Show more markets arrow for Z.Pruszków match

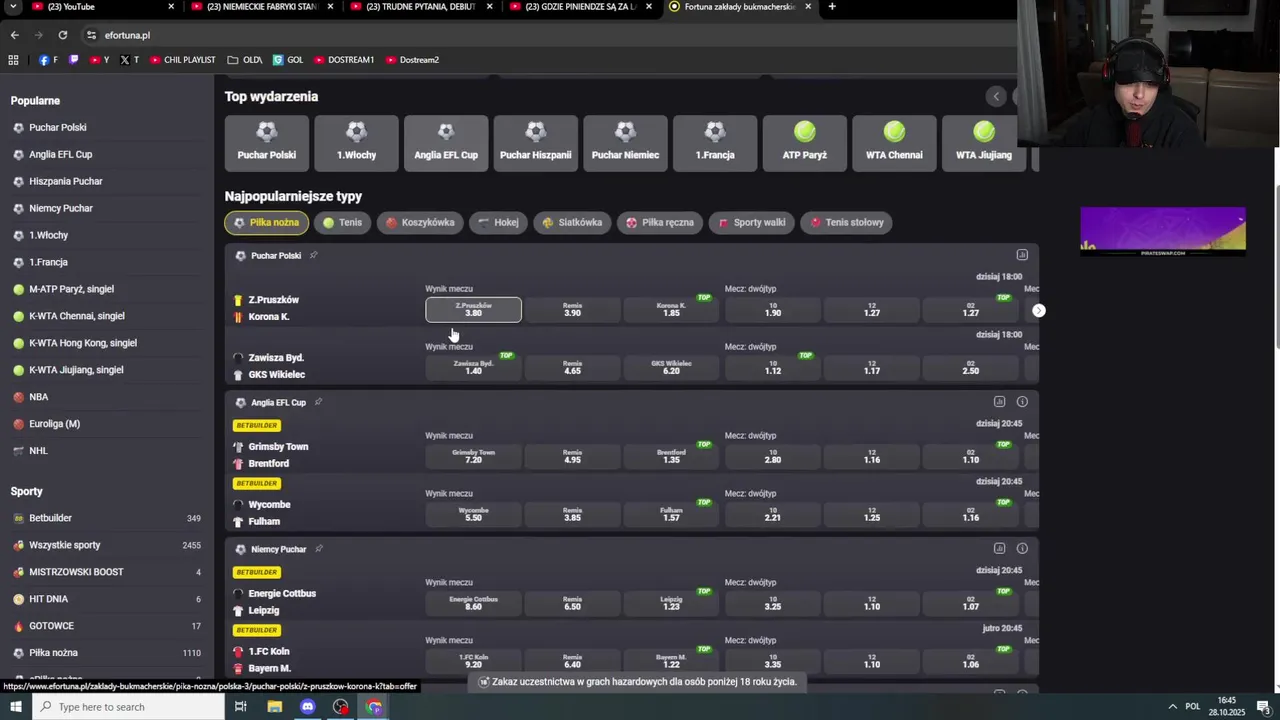coord(1039,311)
